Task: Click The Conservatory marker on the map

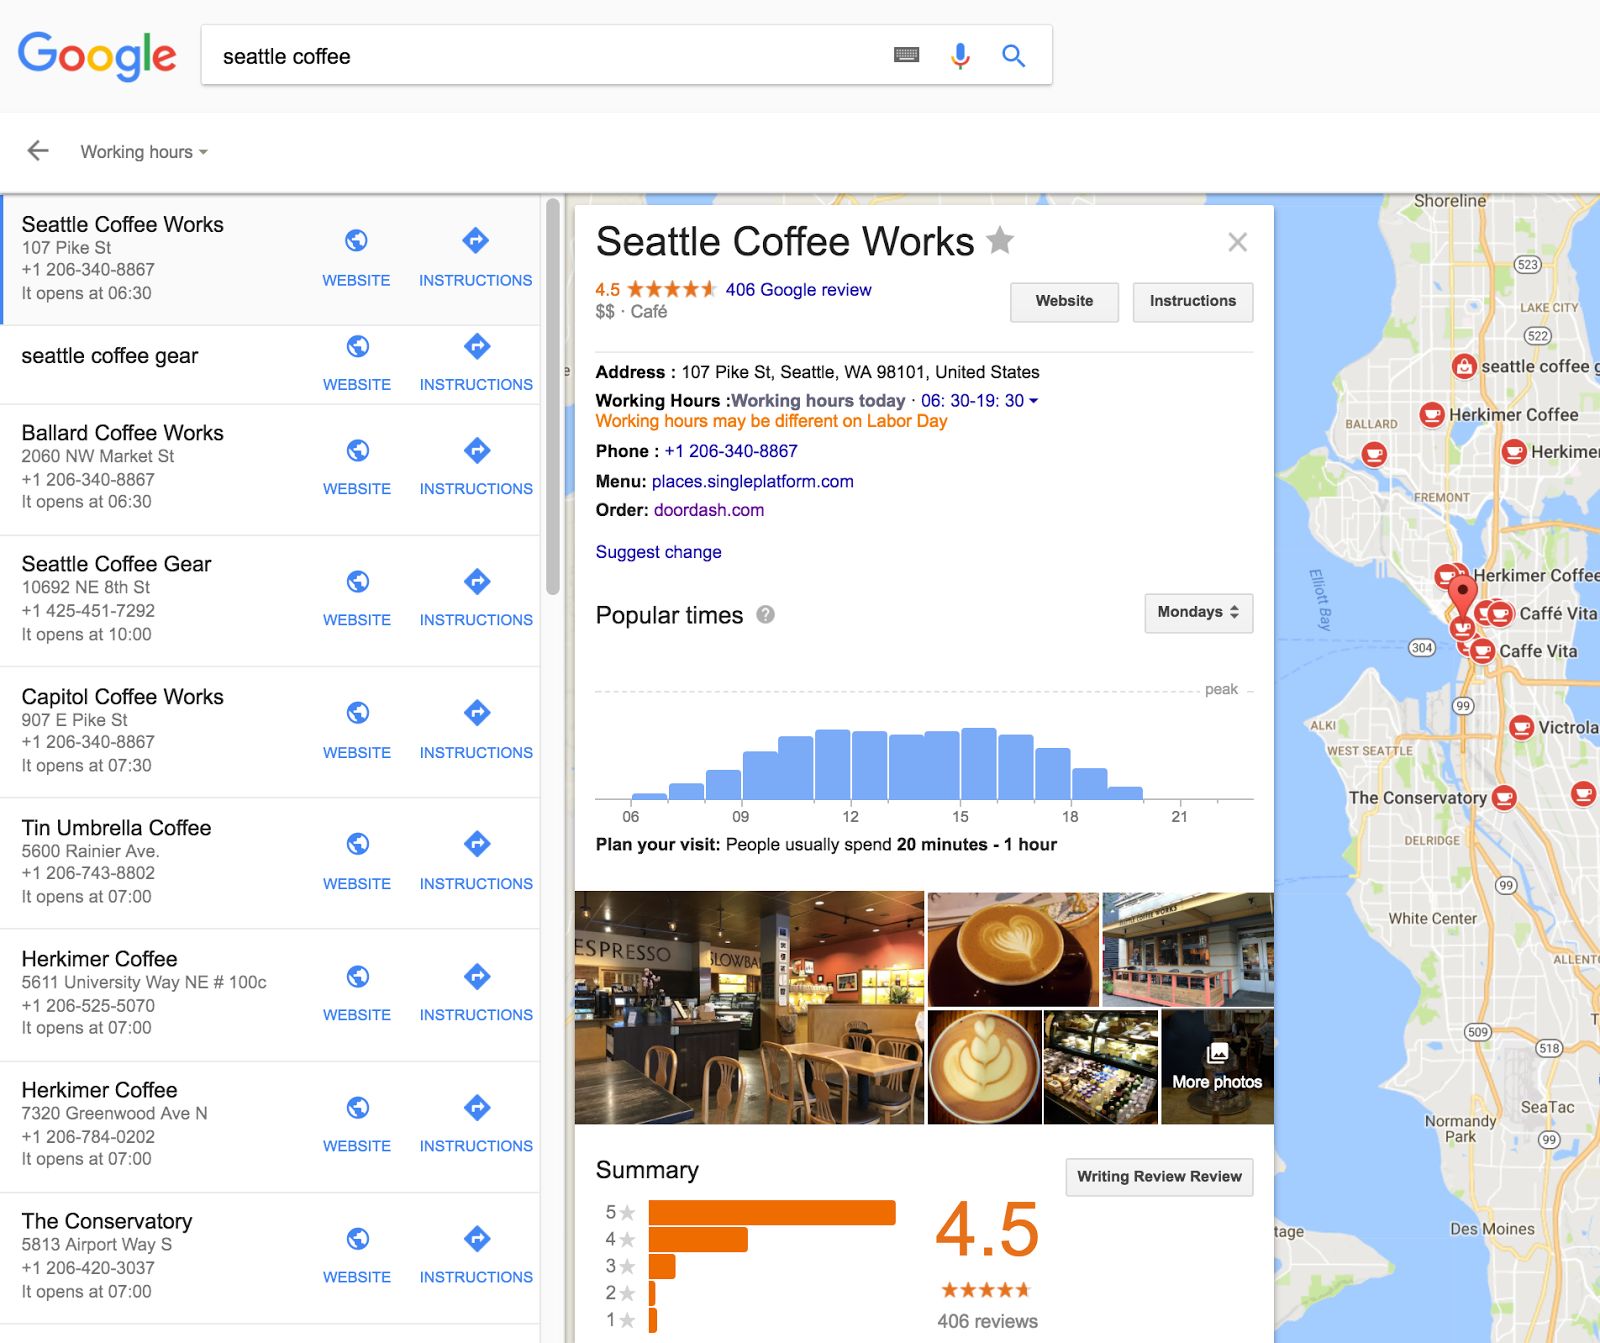Action: 1503,799
